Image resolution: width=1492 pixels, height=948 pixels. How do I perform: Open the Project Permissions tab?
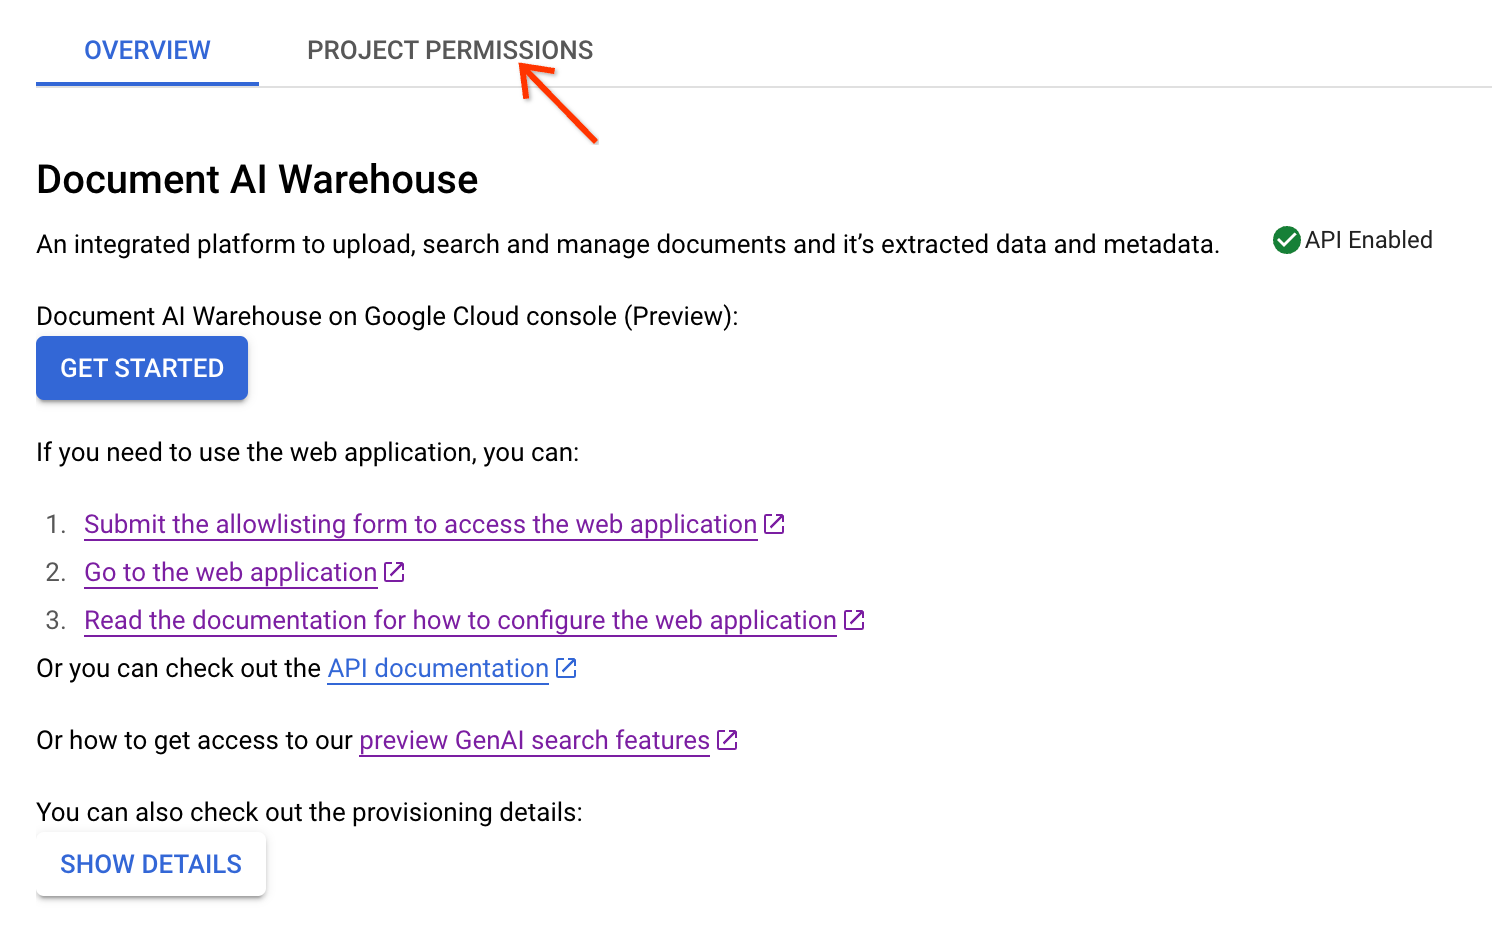click(449, 50)
